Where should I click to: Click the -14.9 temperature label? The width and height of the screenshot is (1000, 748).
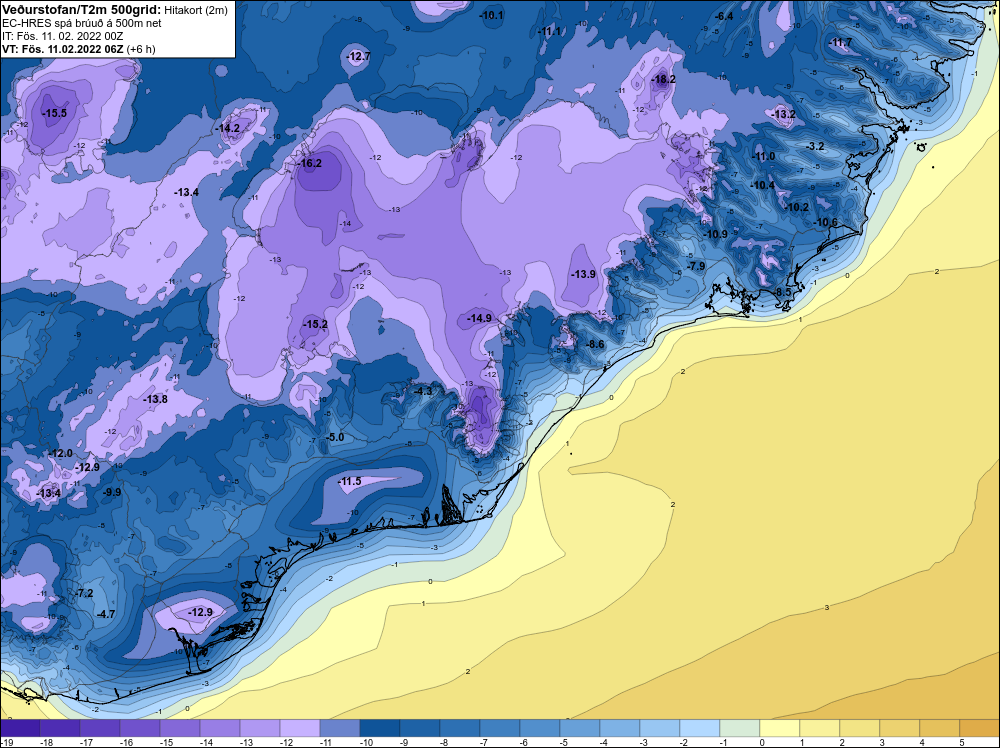point(479,318)
